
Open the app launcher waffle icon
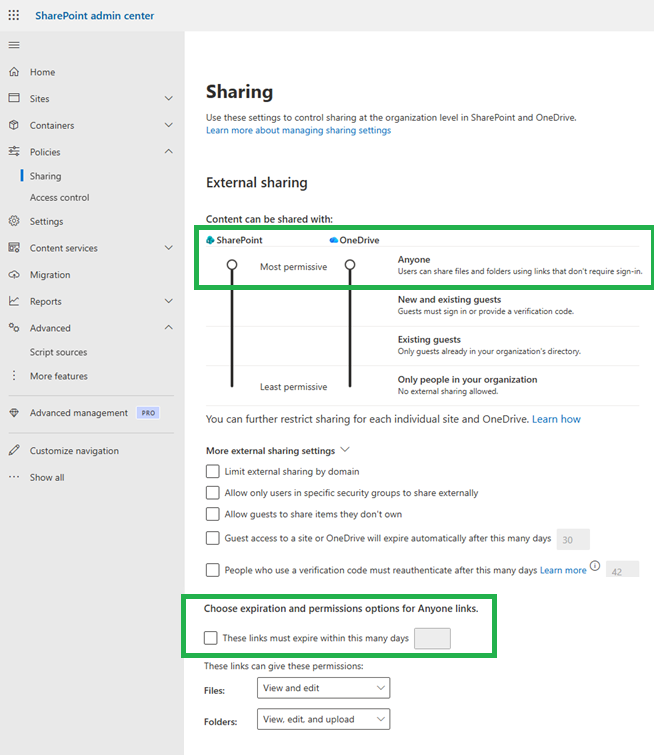point(14,15)
